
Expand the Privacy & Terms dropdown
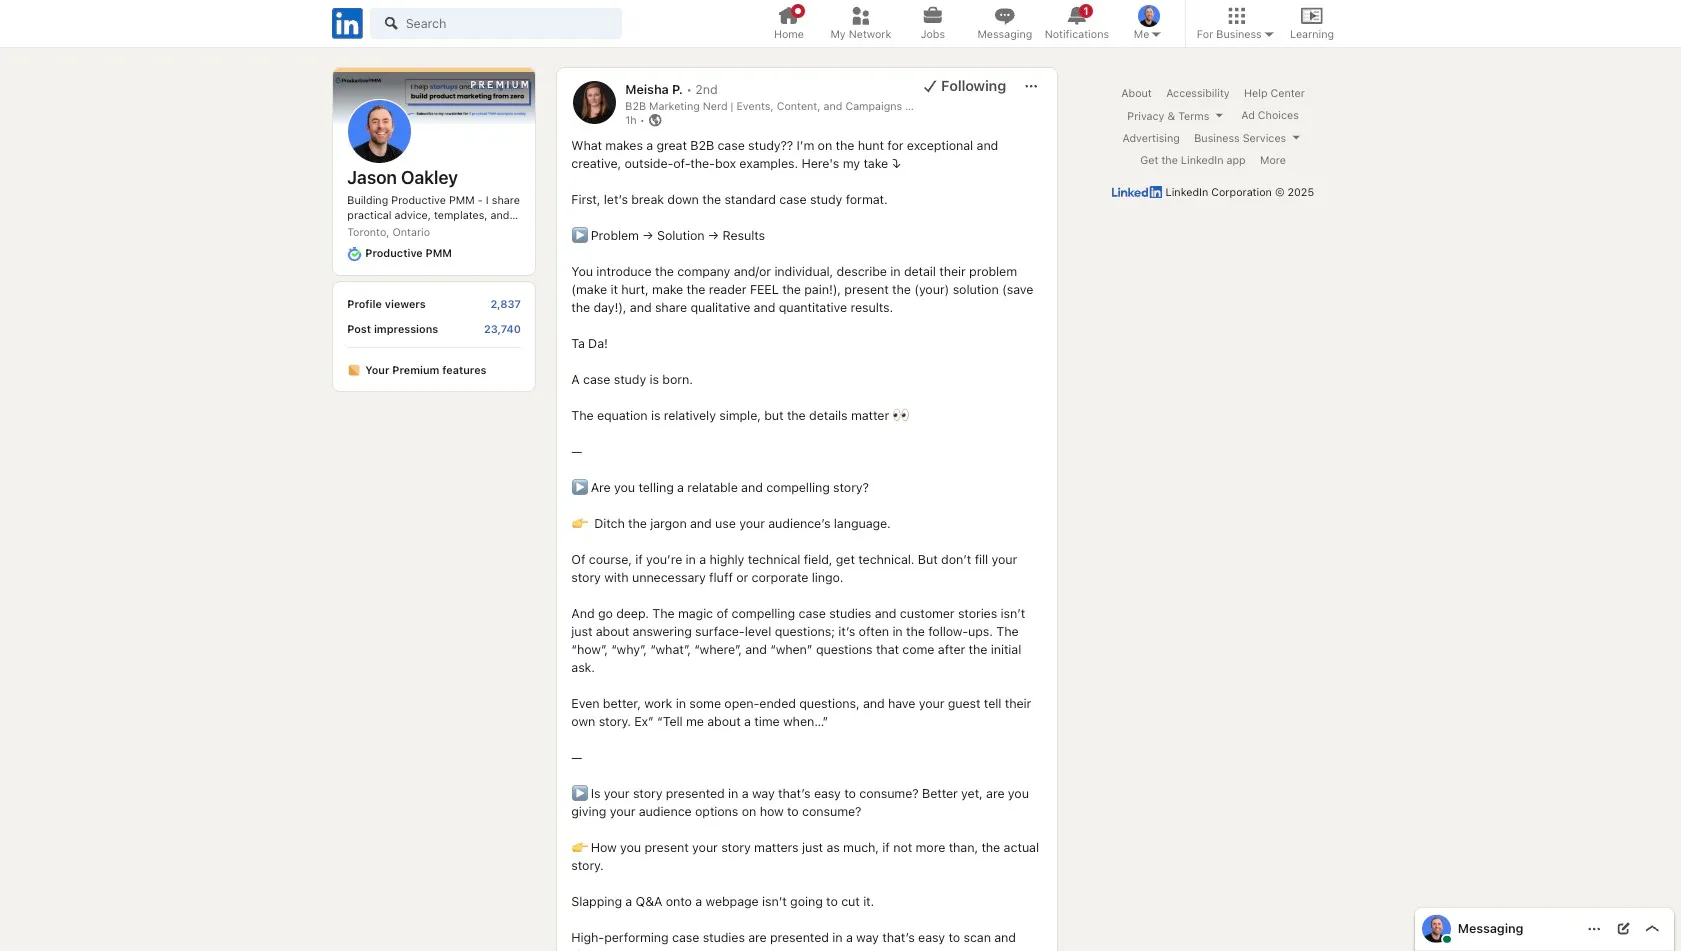[1174, 116]
